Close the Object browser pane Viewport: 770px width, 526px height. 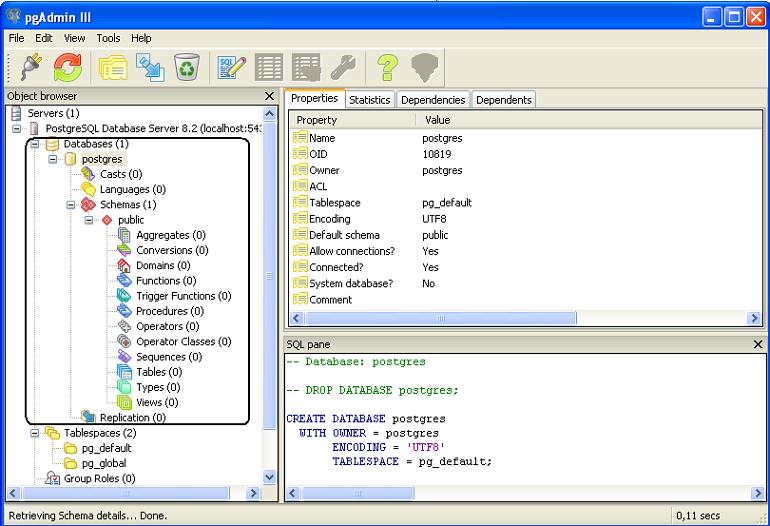click(269, 96)
